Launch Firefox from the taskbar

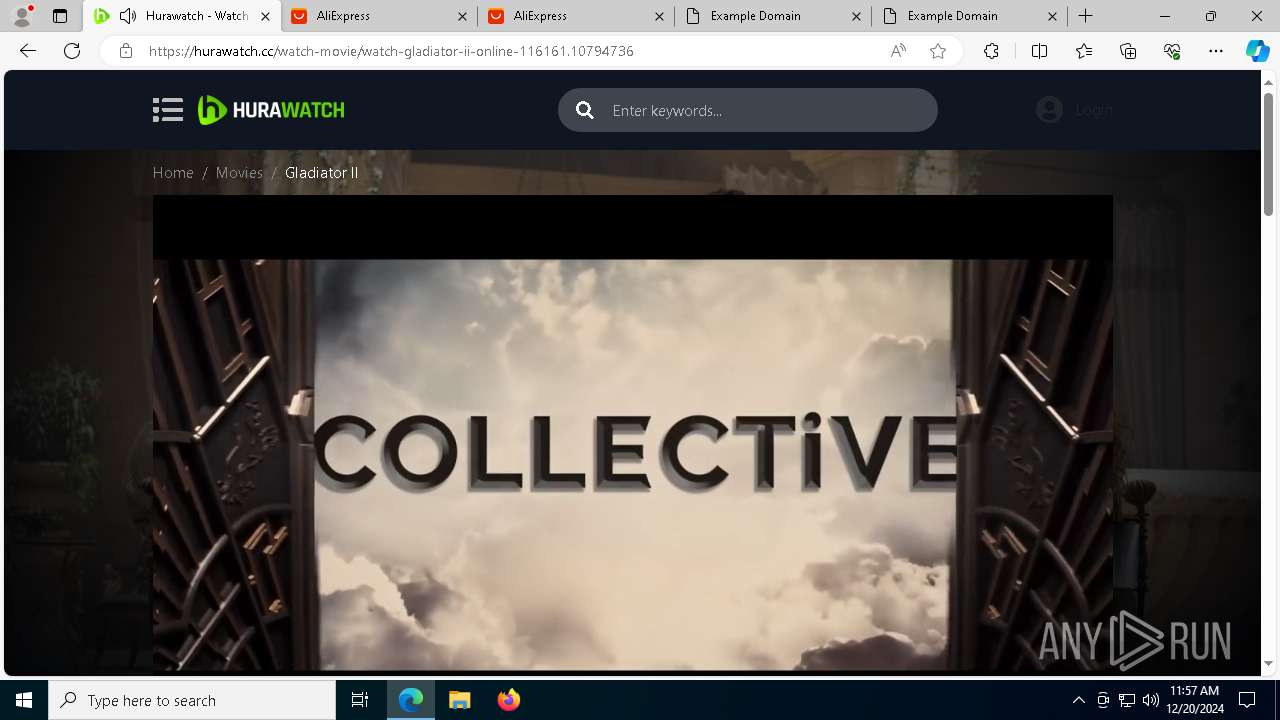508,700
